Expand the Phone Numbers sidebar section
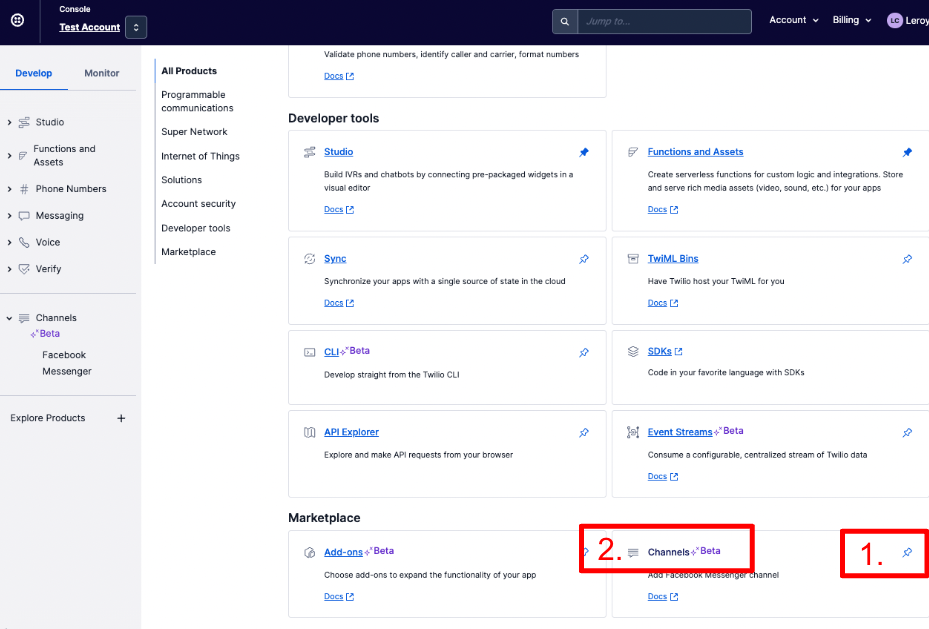Screen dimensions: 929x629 point(10,189)
